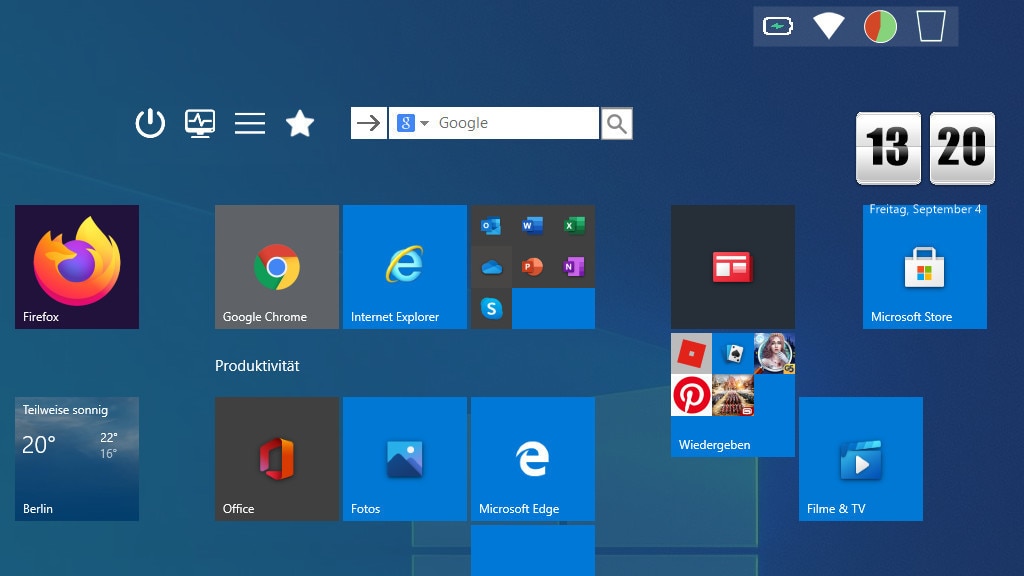This screenshot has width=1024, height=576.
Task: Open the Berlin weather tile
Action: pos(77,458)
